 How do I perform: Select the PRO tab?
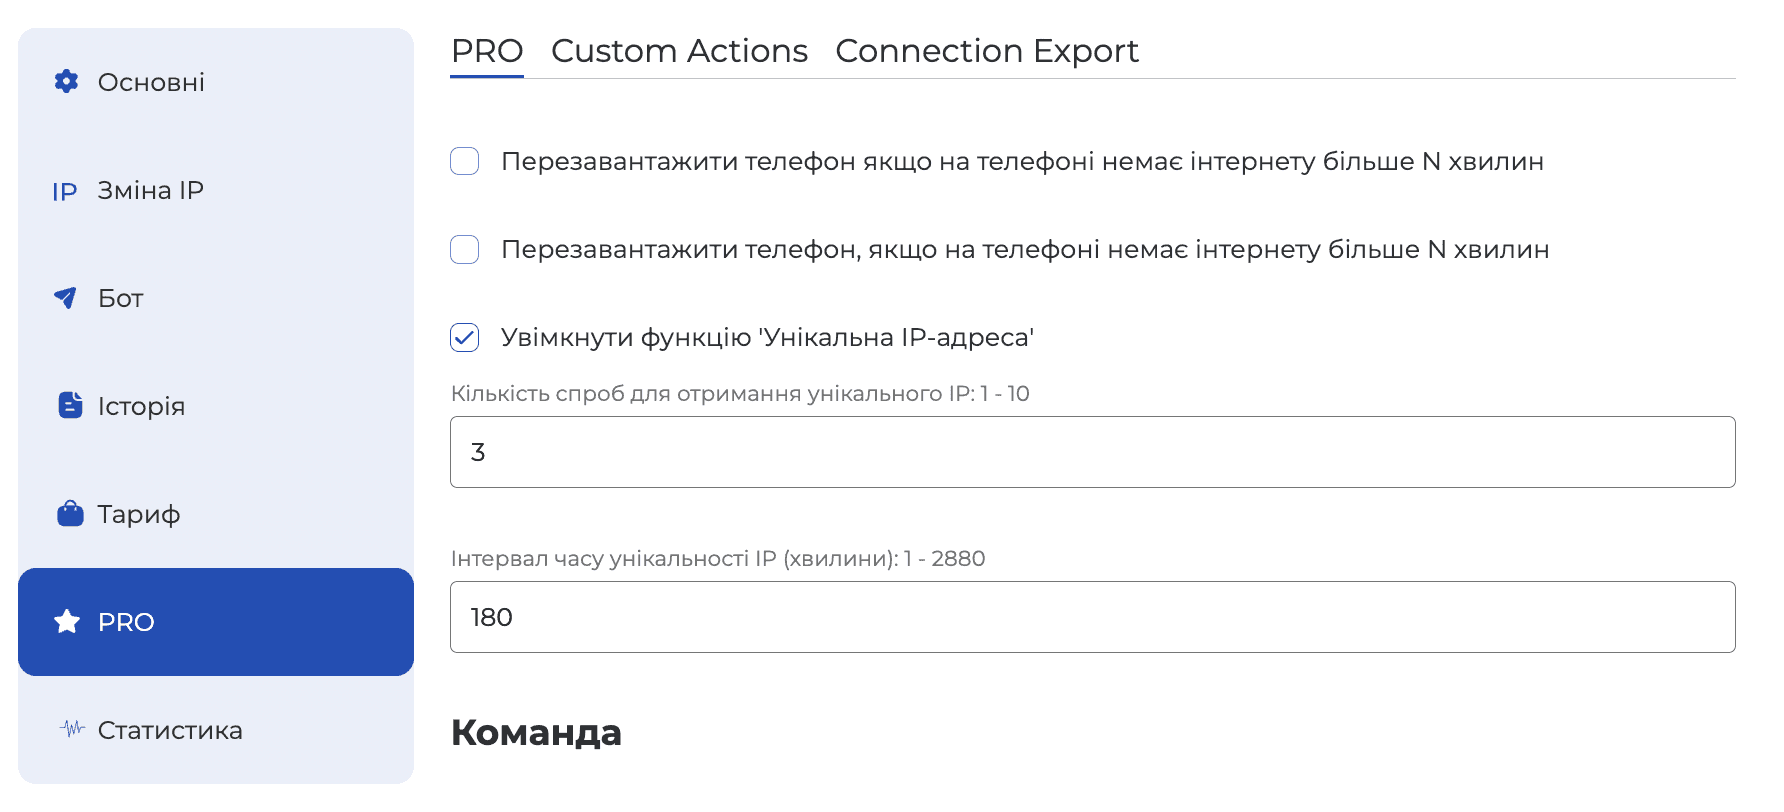coord(487,51)
